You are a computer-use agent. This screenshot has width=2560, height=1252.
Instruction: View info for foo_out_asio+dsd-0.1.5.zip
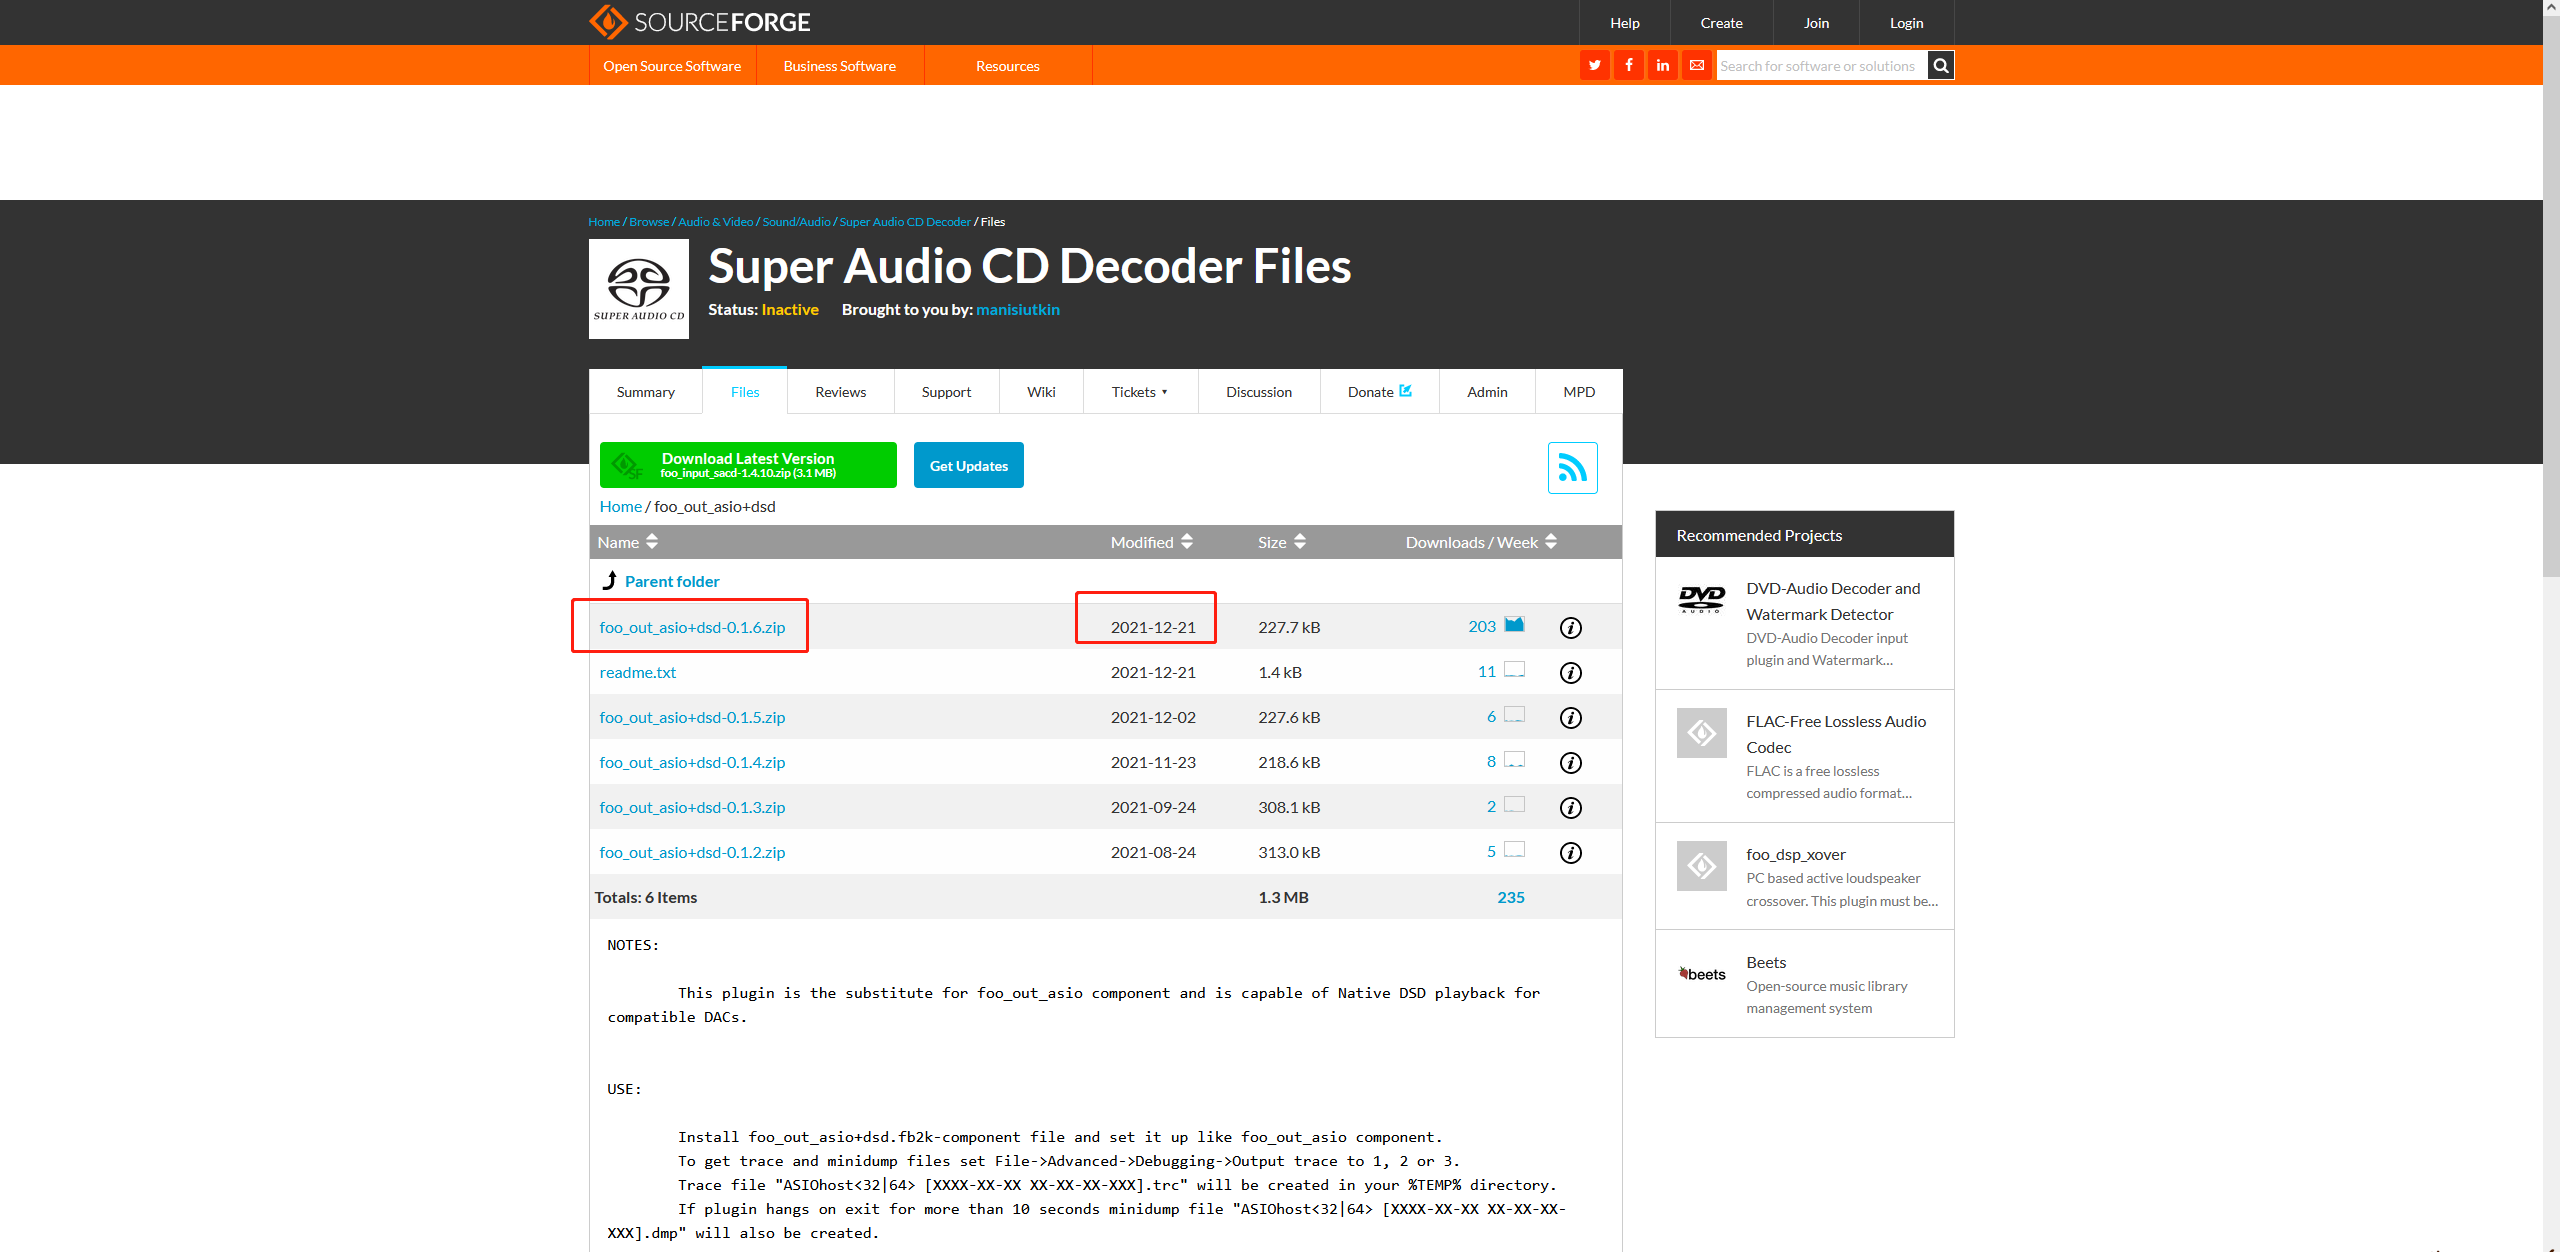1571,718
